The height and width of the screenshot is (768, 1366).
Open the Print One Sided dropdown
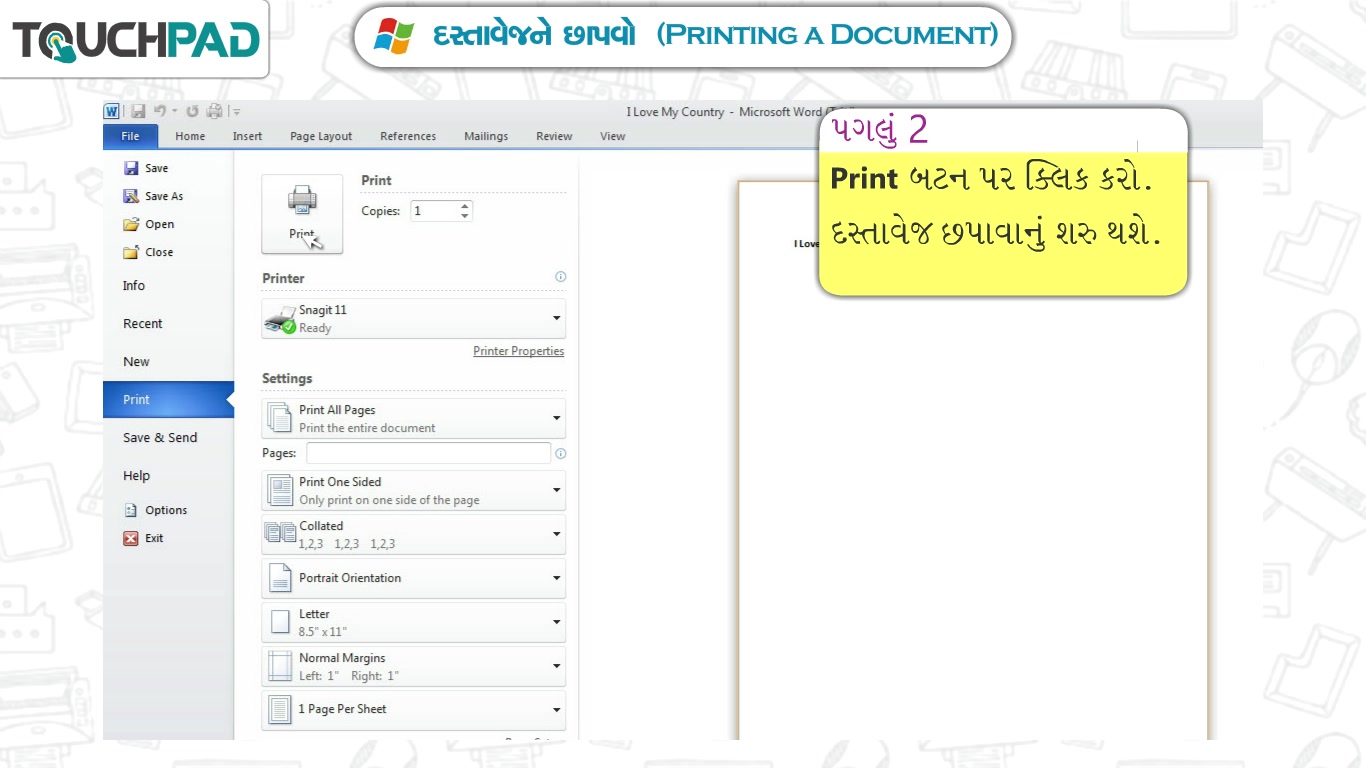coord(413,490)
